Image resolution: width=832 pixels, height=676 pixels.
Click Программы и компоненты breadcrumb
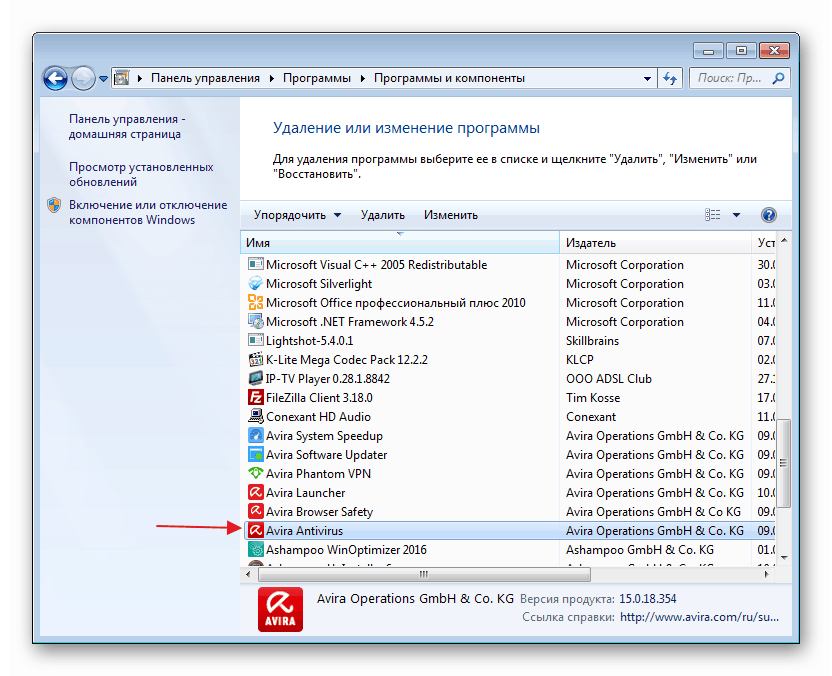[x=449, y=78]
